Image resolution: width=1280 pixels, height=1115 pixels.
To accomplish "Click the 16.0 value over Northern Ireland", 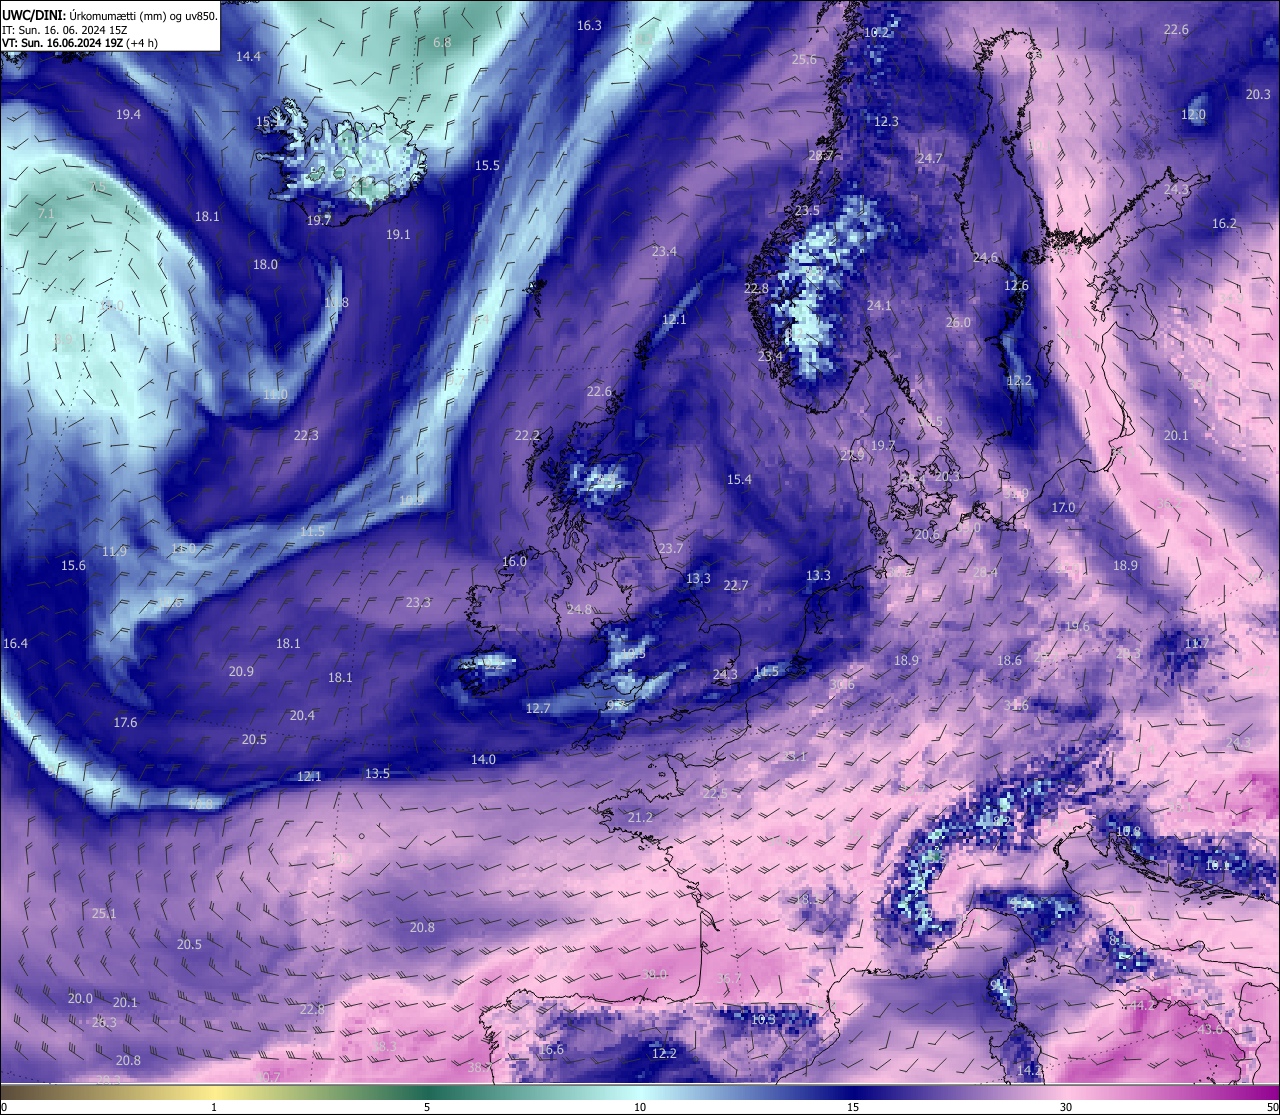I will tap(514, 561).
